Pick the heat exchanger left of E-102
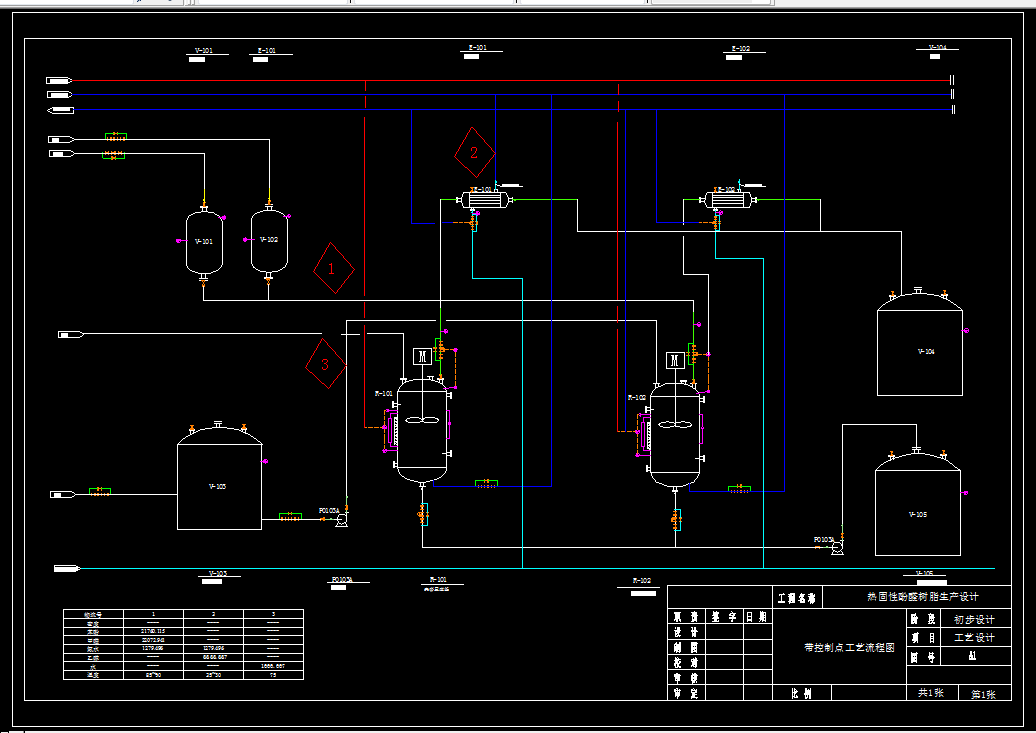Image resolution: width=1036 pixels, height=733 pixels. pos(485,199)
